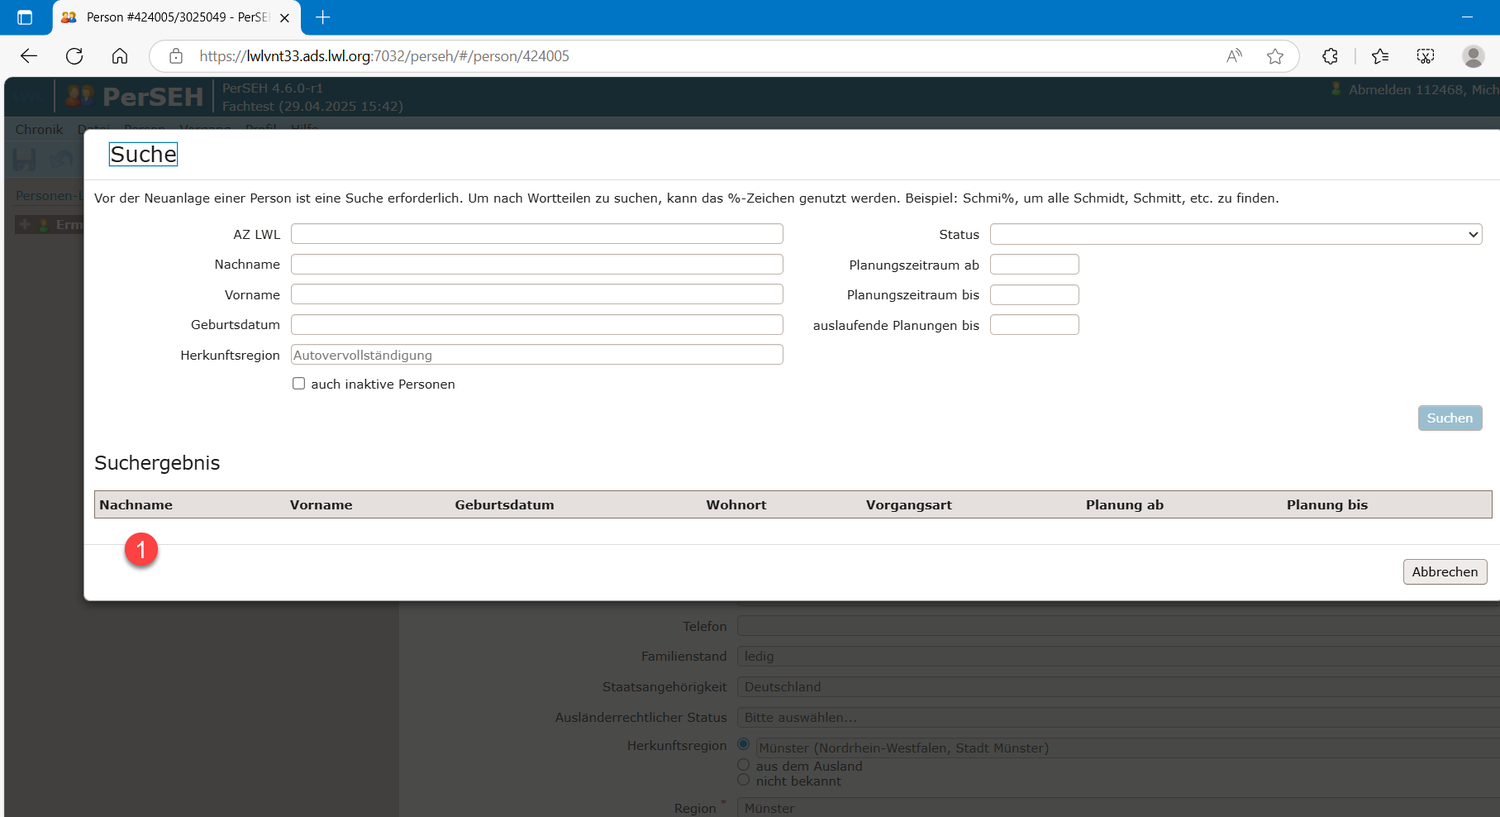Sort results by Nachname column header
1500x817 pixels.
[136, 505]
